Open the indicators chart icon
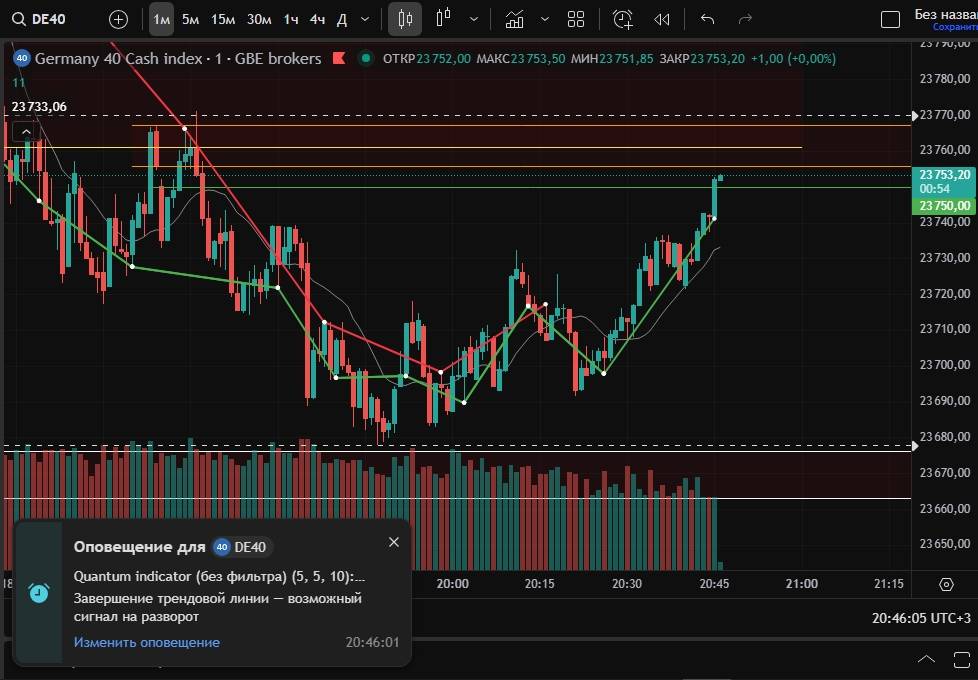 [x=514, y=19]
